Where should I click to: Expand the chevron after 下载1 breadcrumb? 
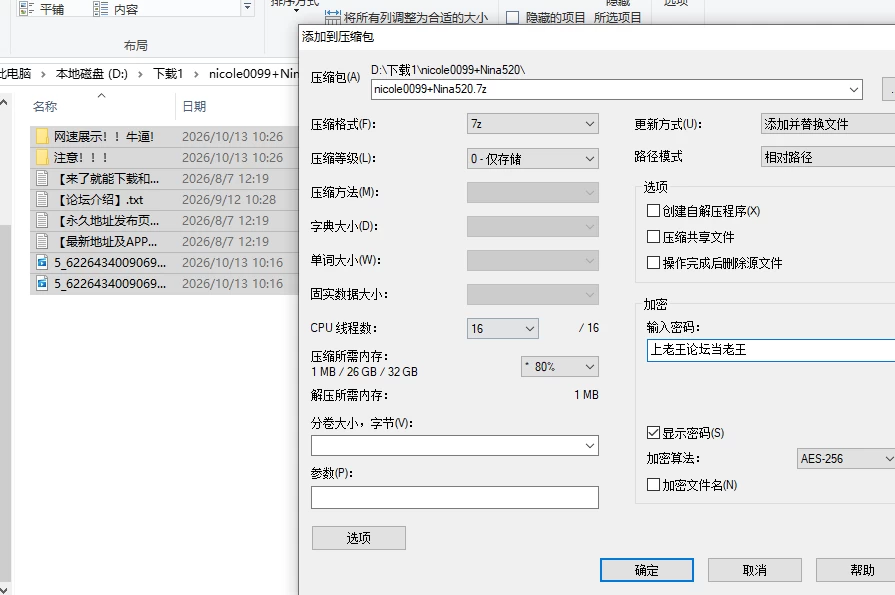pos(196,74)
